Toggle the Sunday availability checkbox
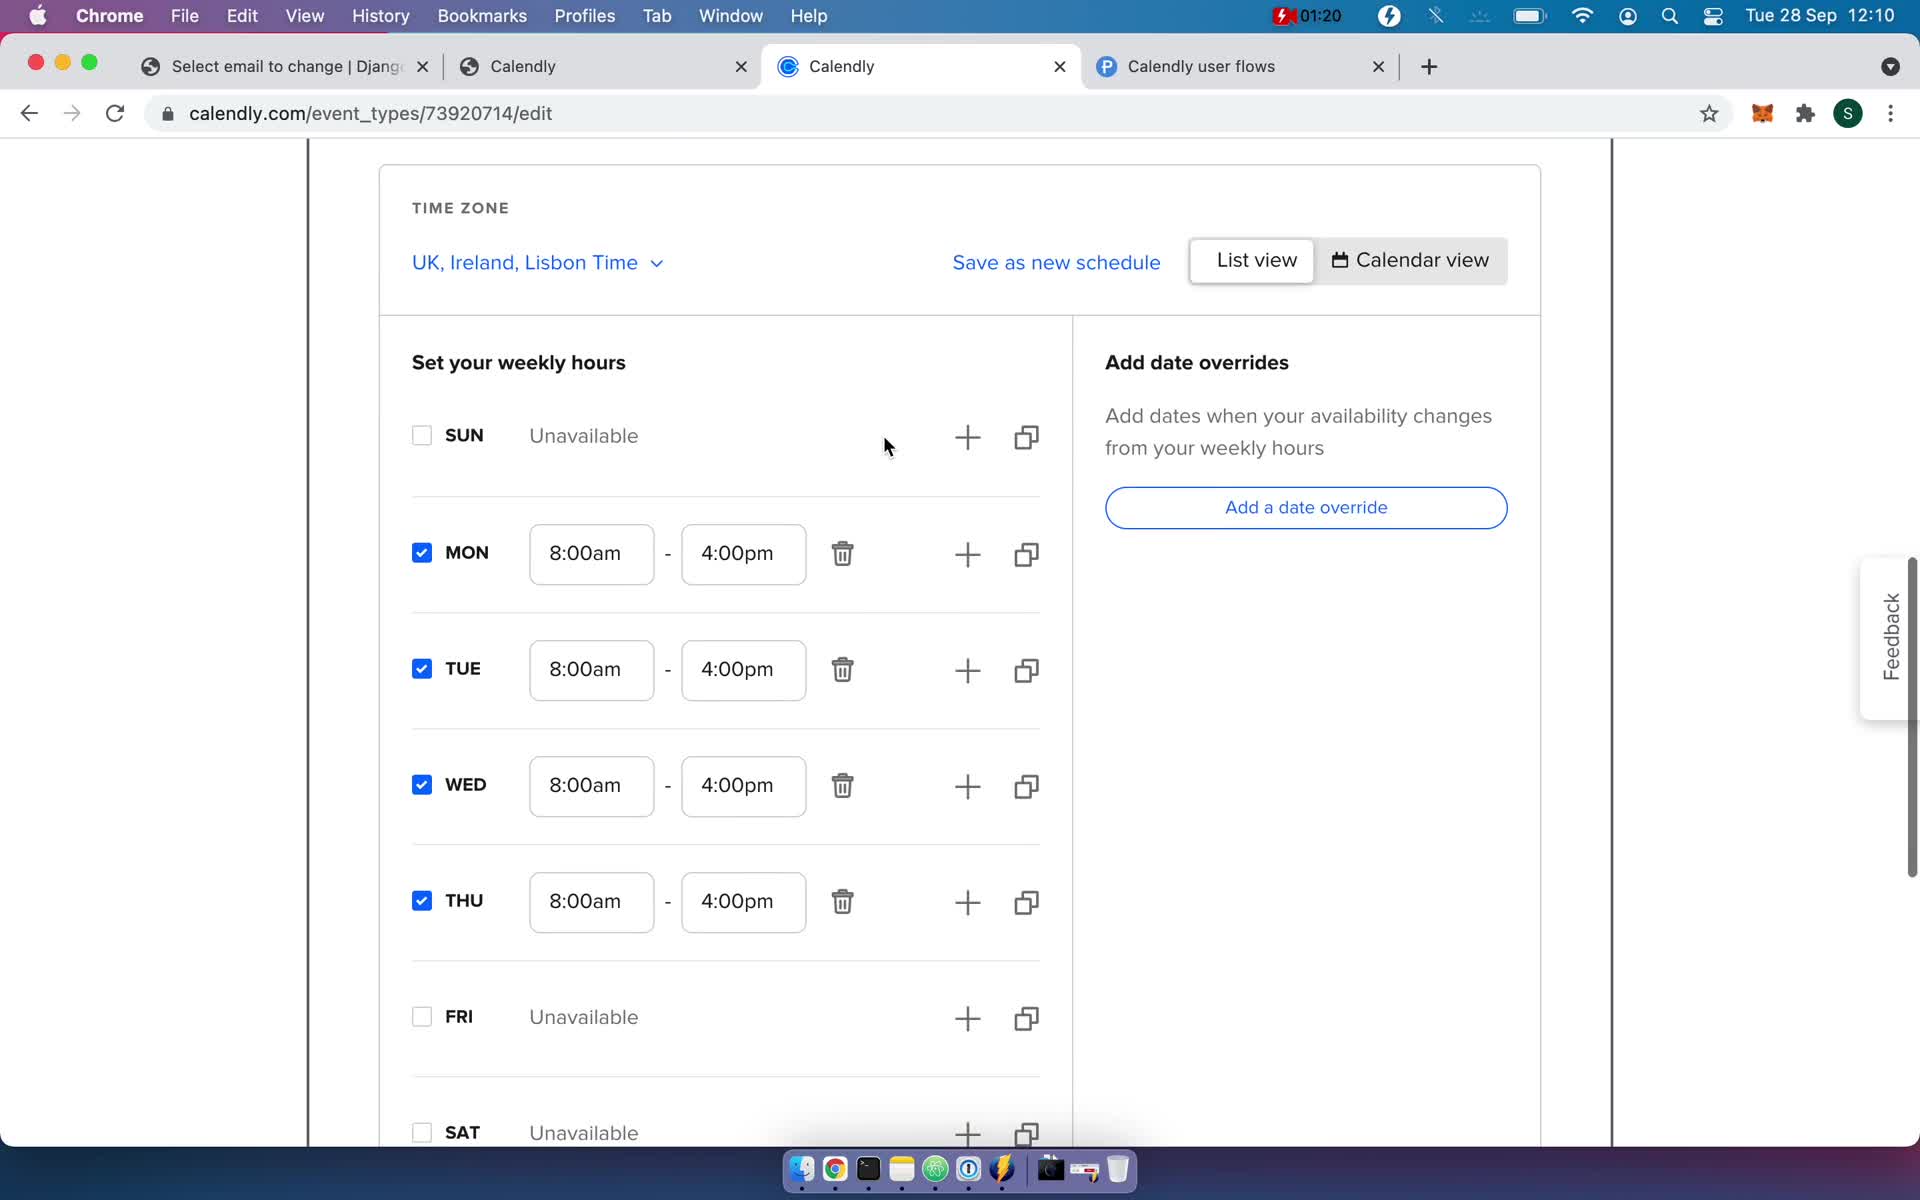 422,435
